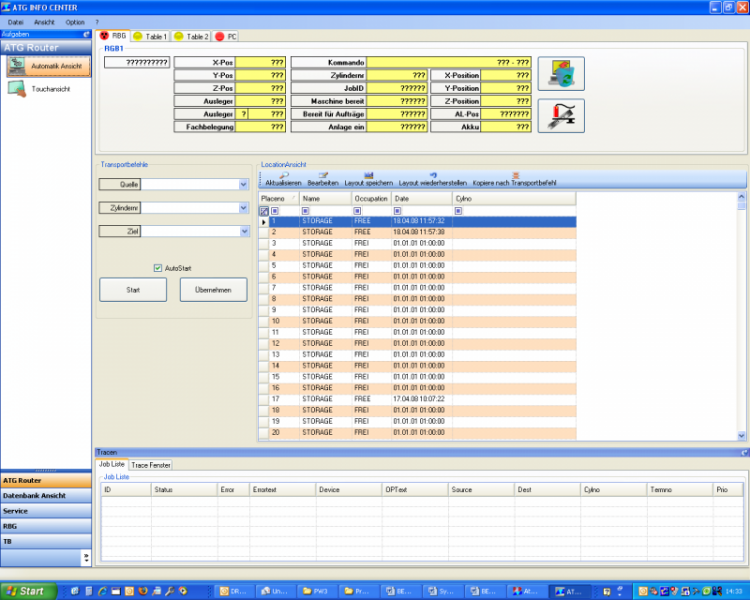
Task: Switch to the Table 1 tab
Action: click(x=150, y=36)
